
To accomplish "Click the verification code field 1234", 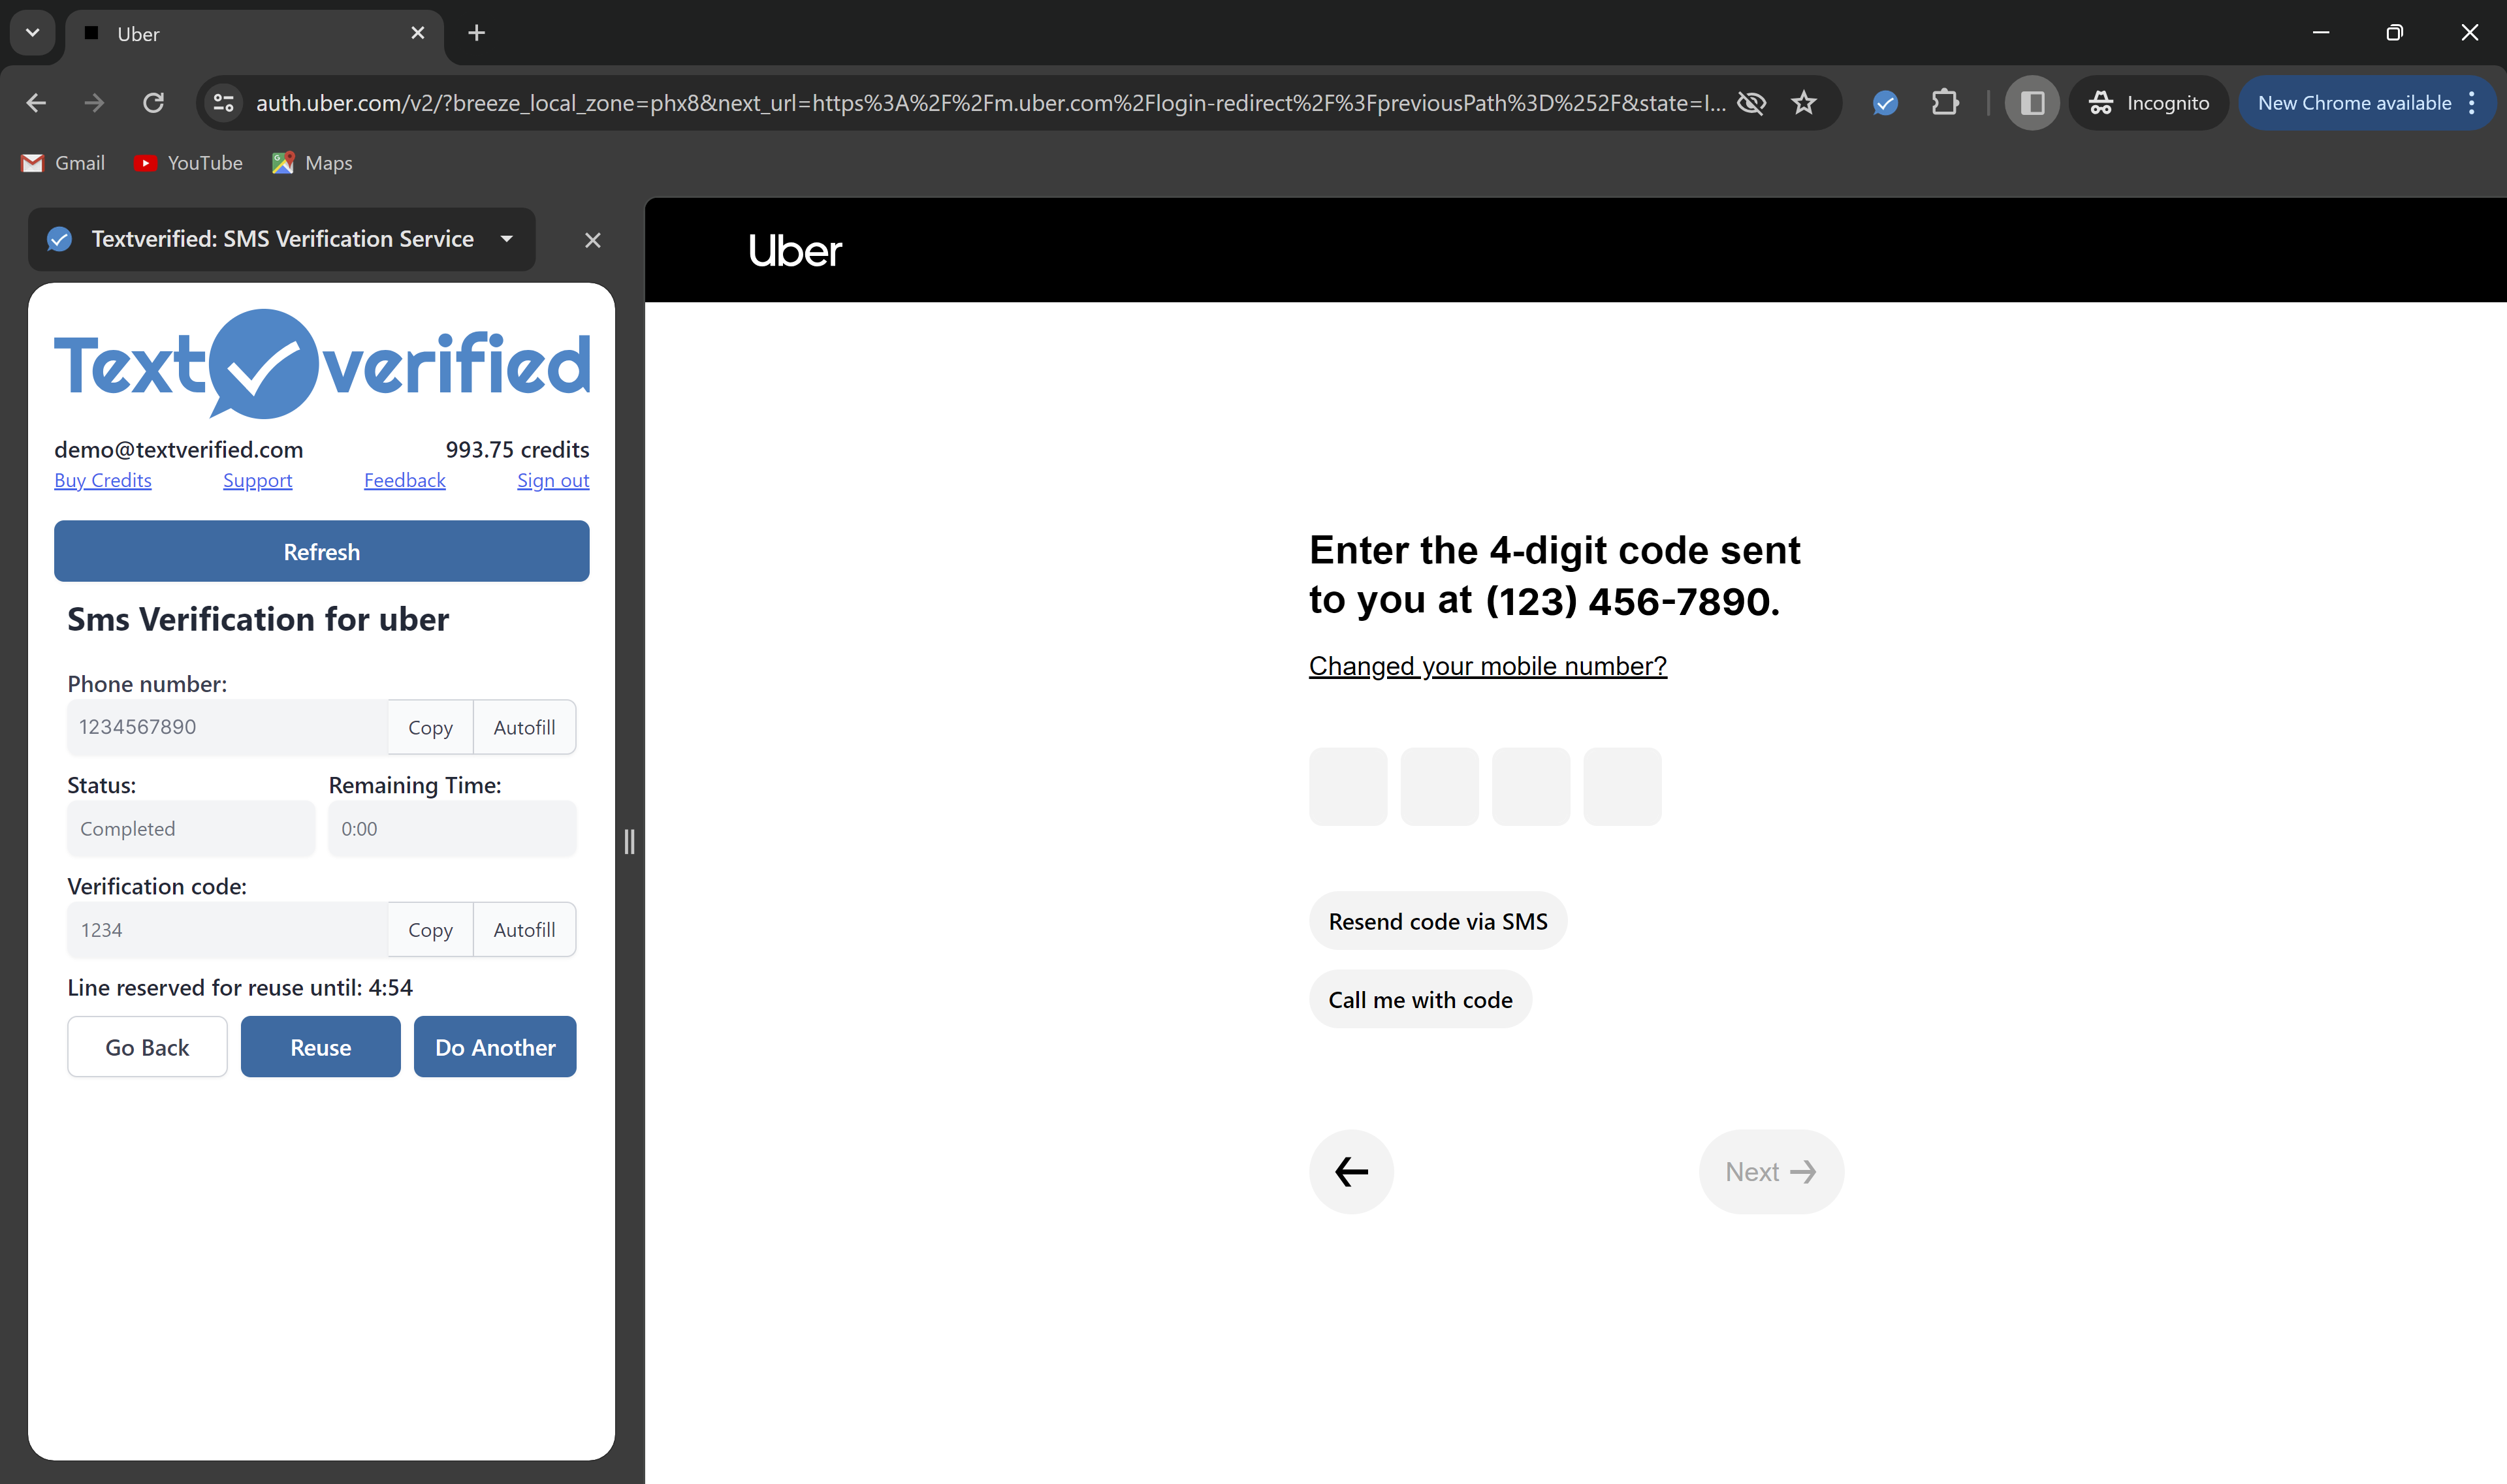I will 227,929.
